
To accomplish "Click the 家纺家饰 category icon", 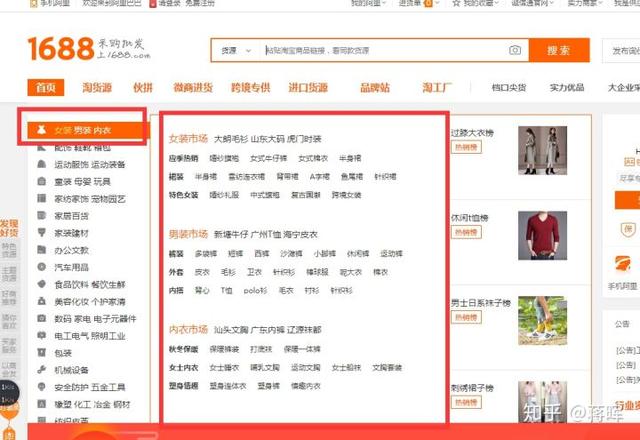I will coord(41,199).
